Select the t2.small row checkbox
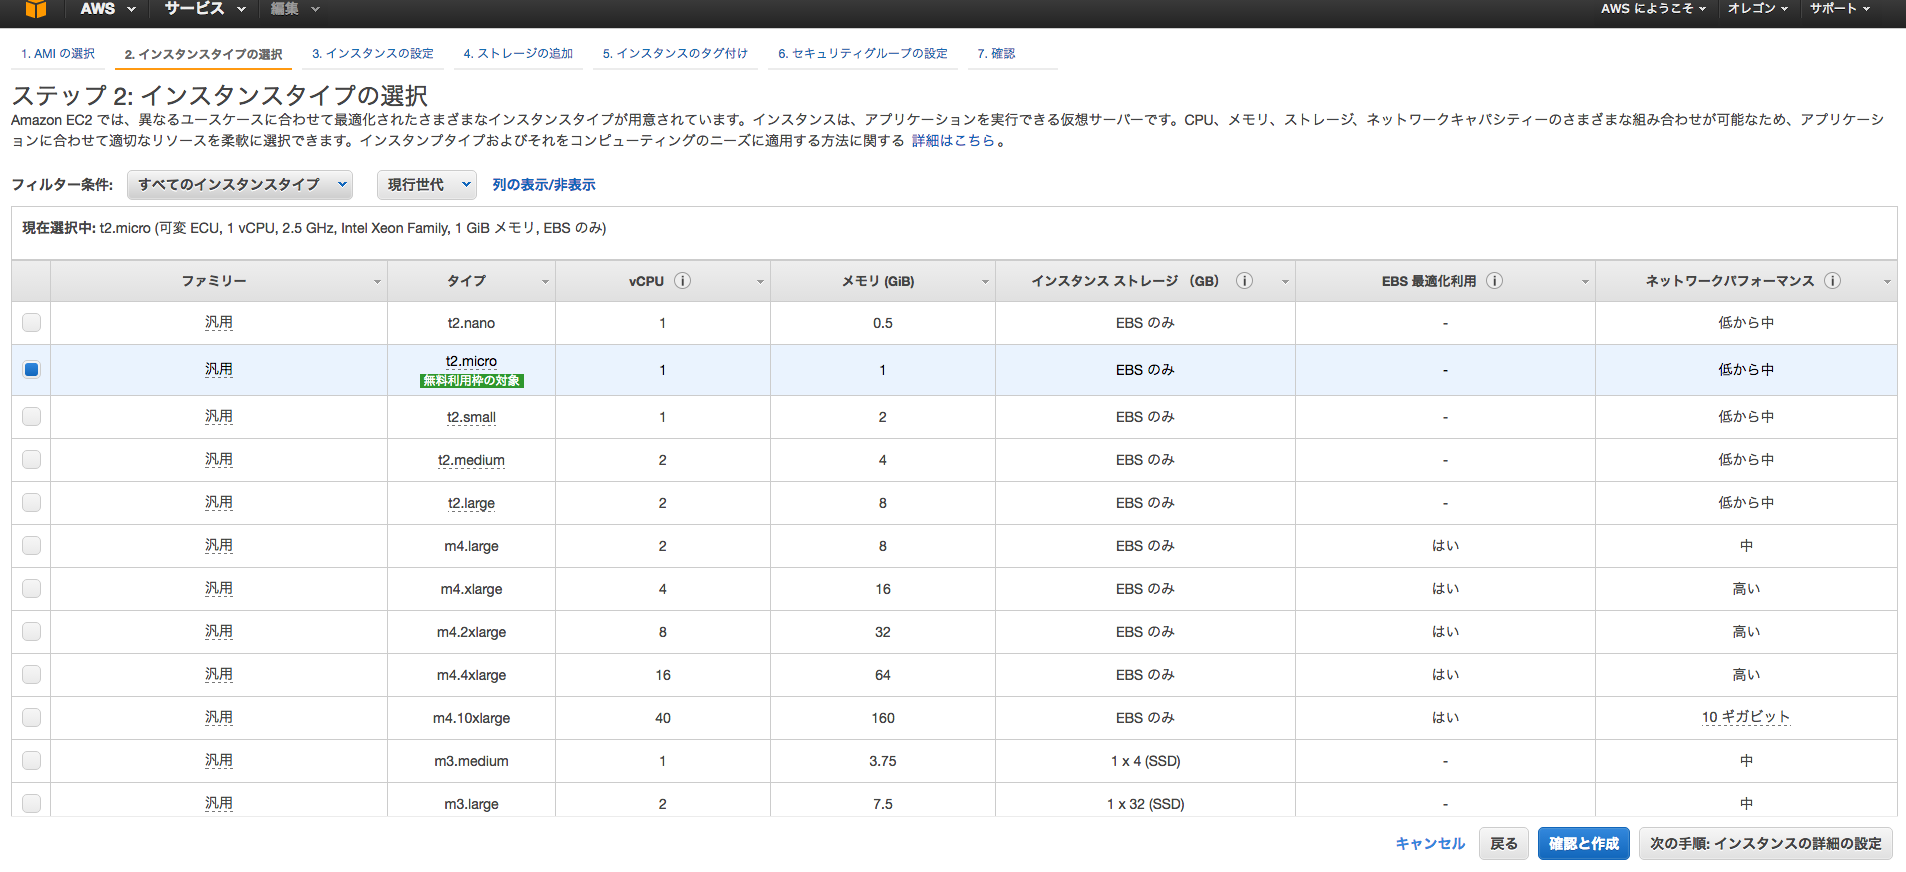Screen dimensions: 1906x872 point(32,417)
